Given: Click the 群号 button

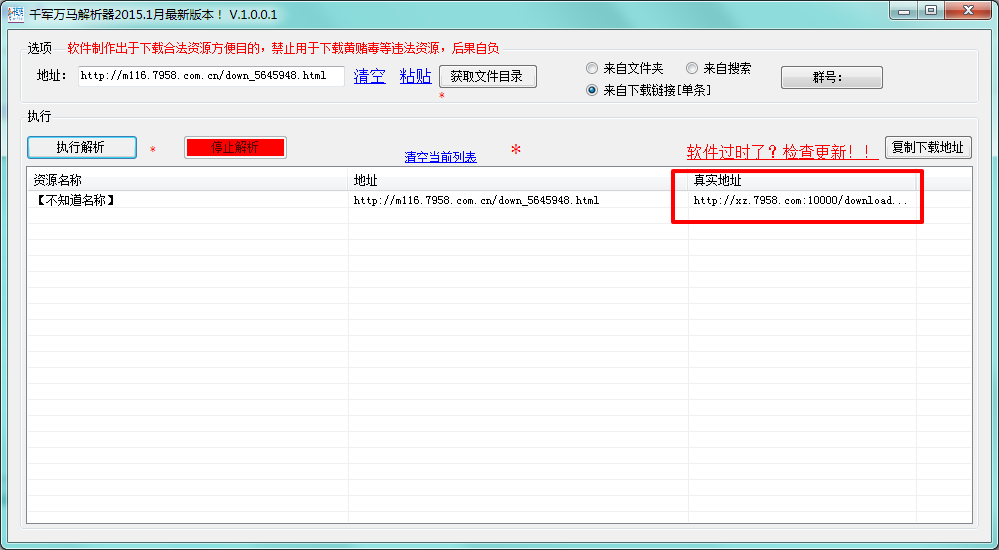Looking at the screenshot, I should coord(831,78).
